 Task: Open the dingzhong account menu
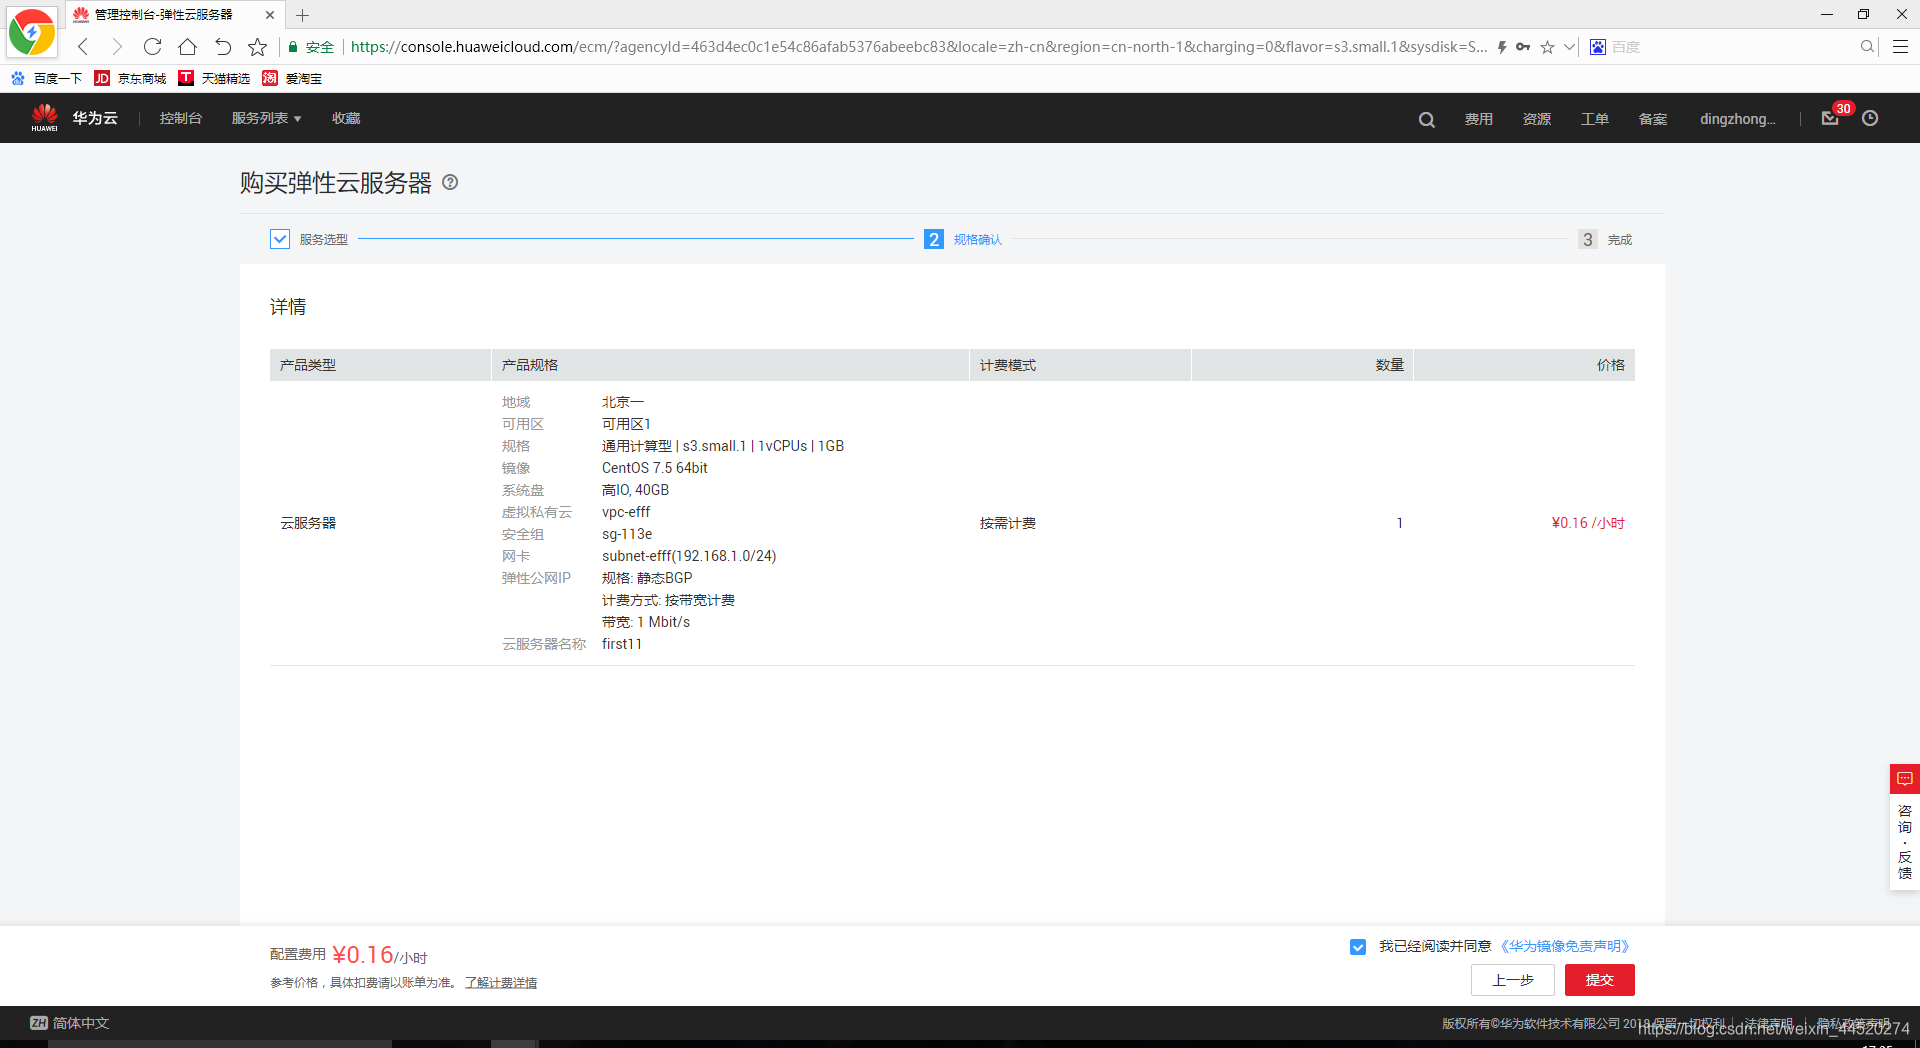(1738, 119)
